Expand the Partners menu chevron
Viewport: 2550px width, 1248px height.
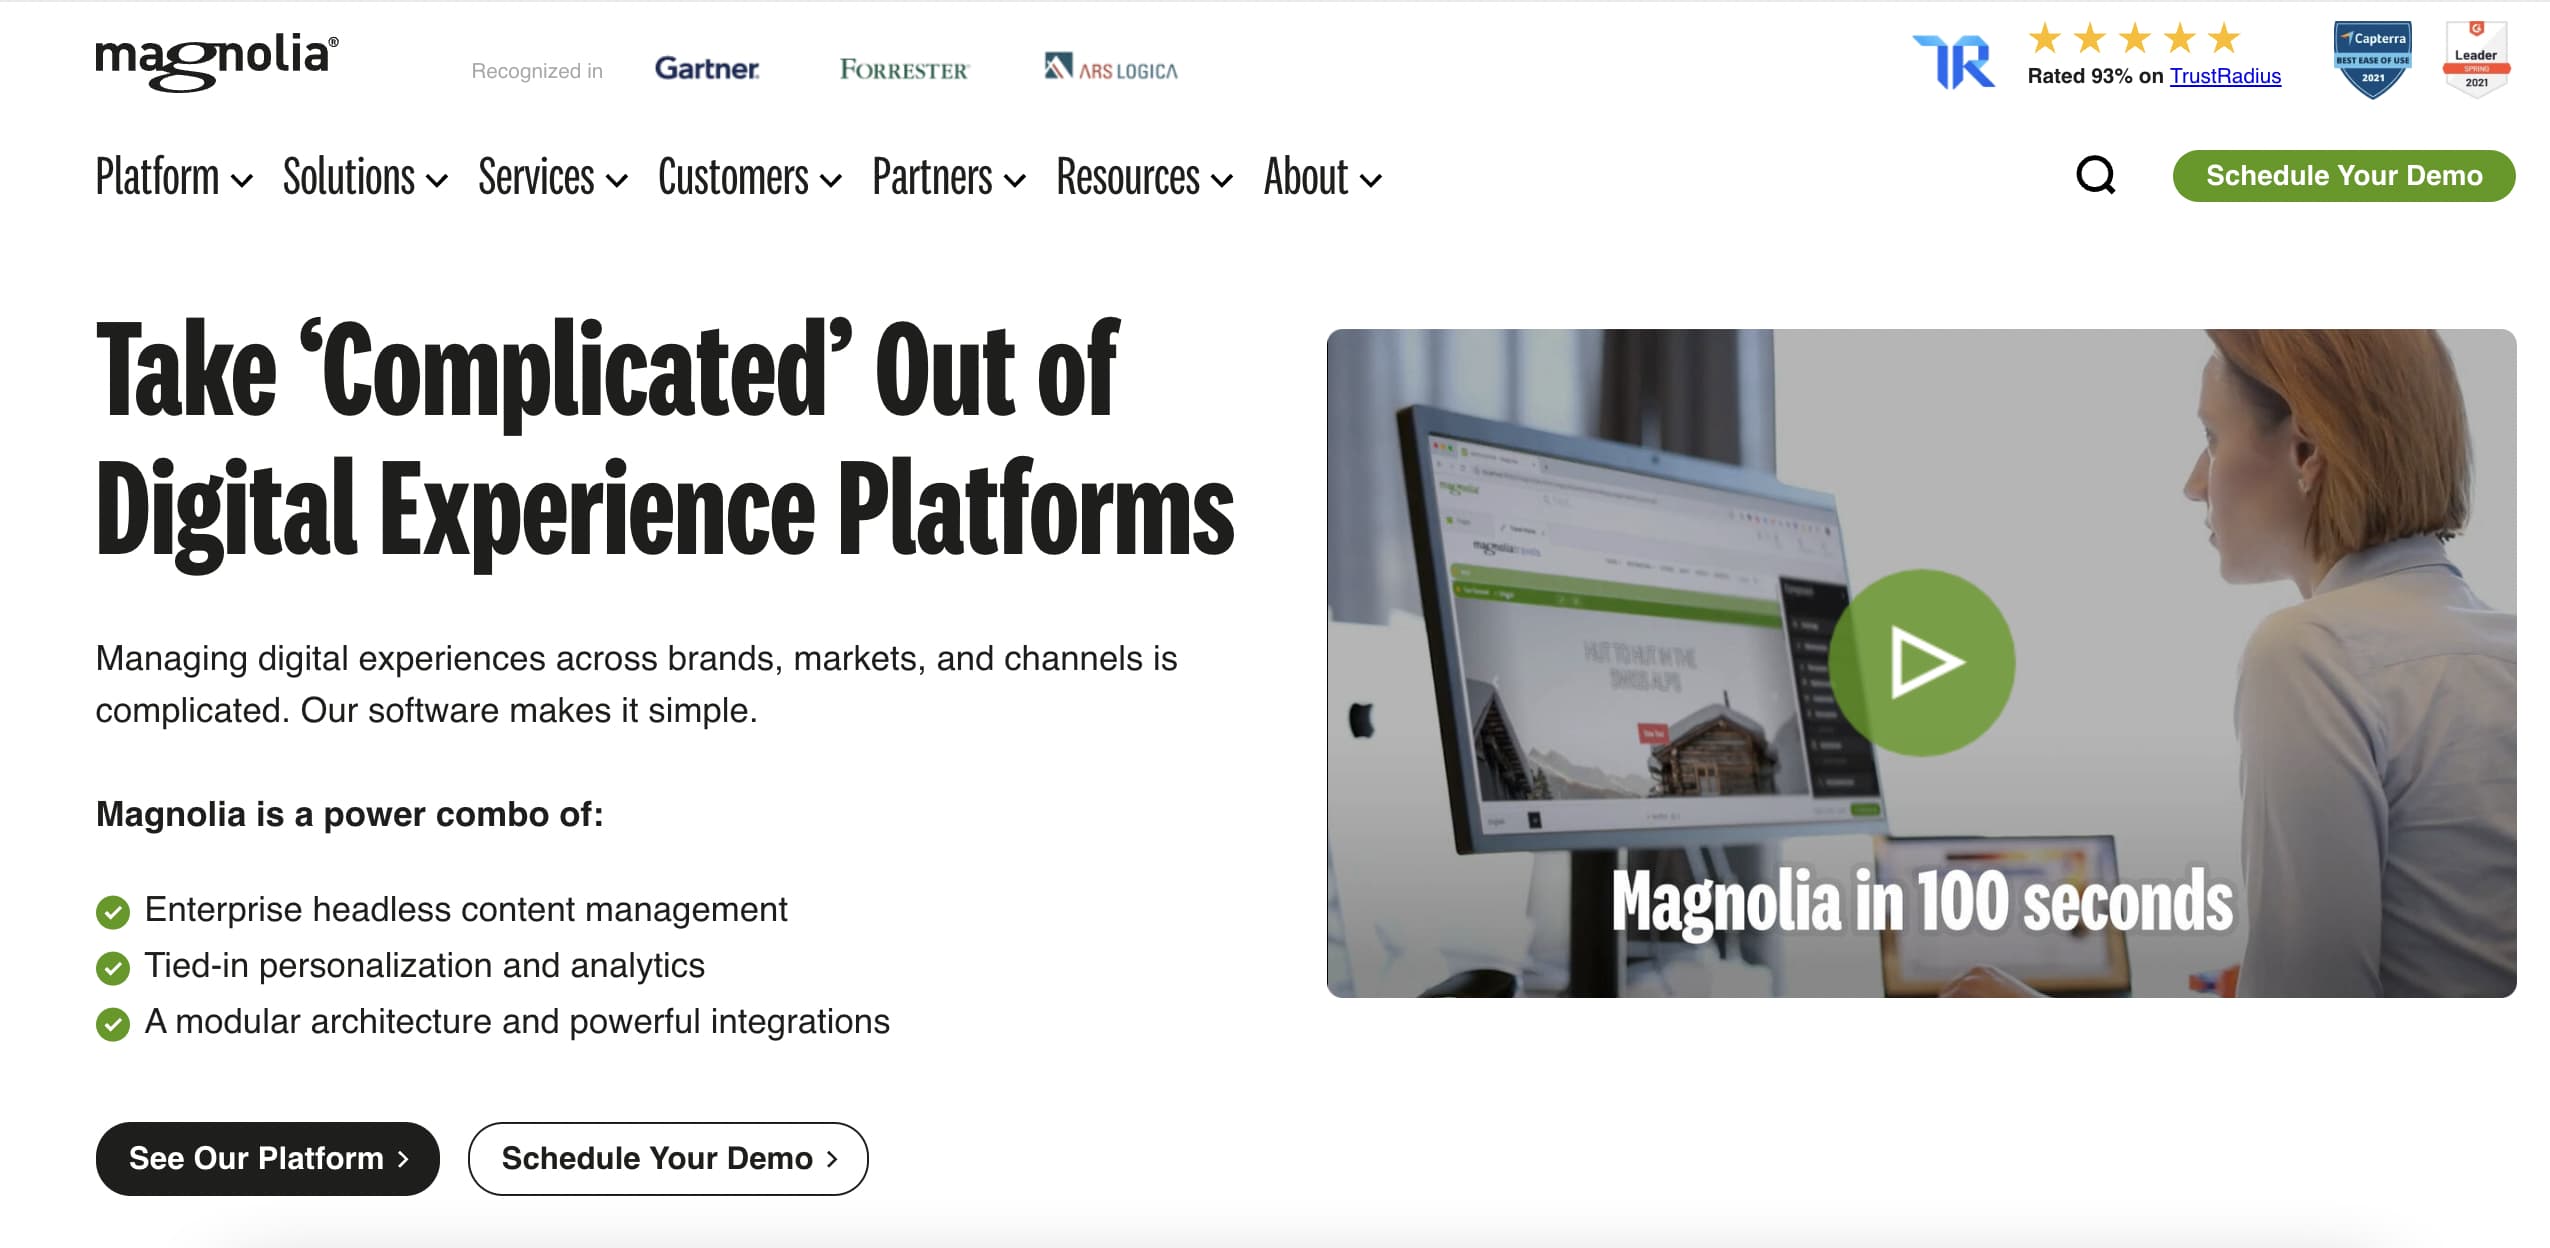(1015, 181)
